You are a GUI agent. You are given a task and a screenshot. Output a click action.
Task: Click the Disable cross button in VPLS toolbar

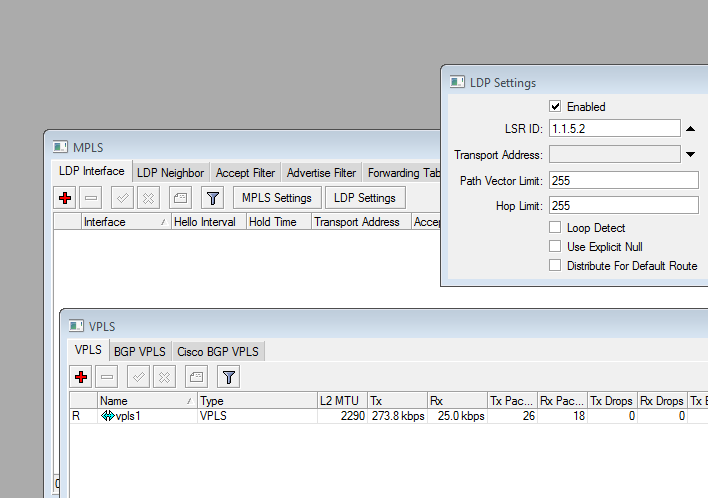tap(164, 377)
